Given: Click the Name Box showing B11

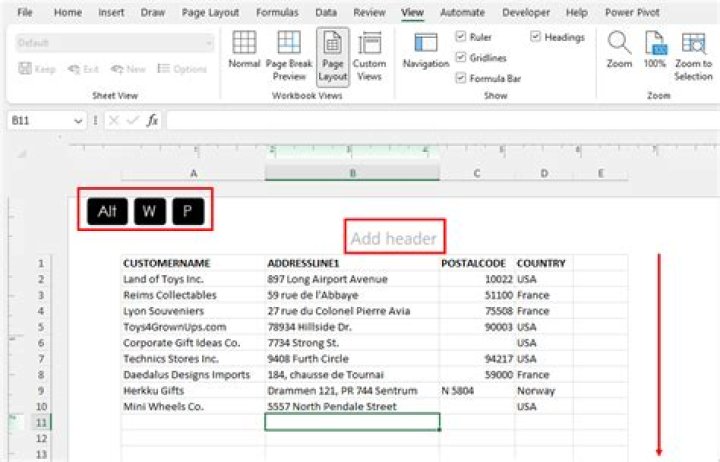Looking at the screenshot, I should pos(39,121).
